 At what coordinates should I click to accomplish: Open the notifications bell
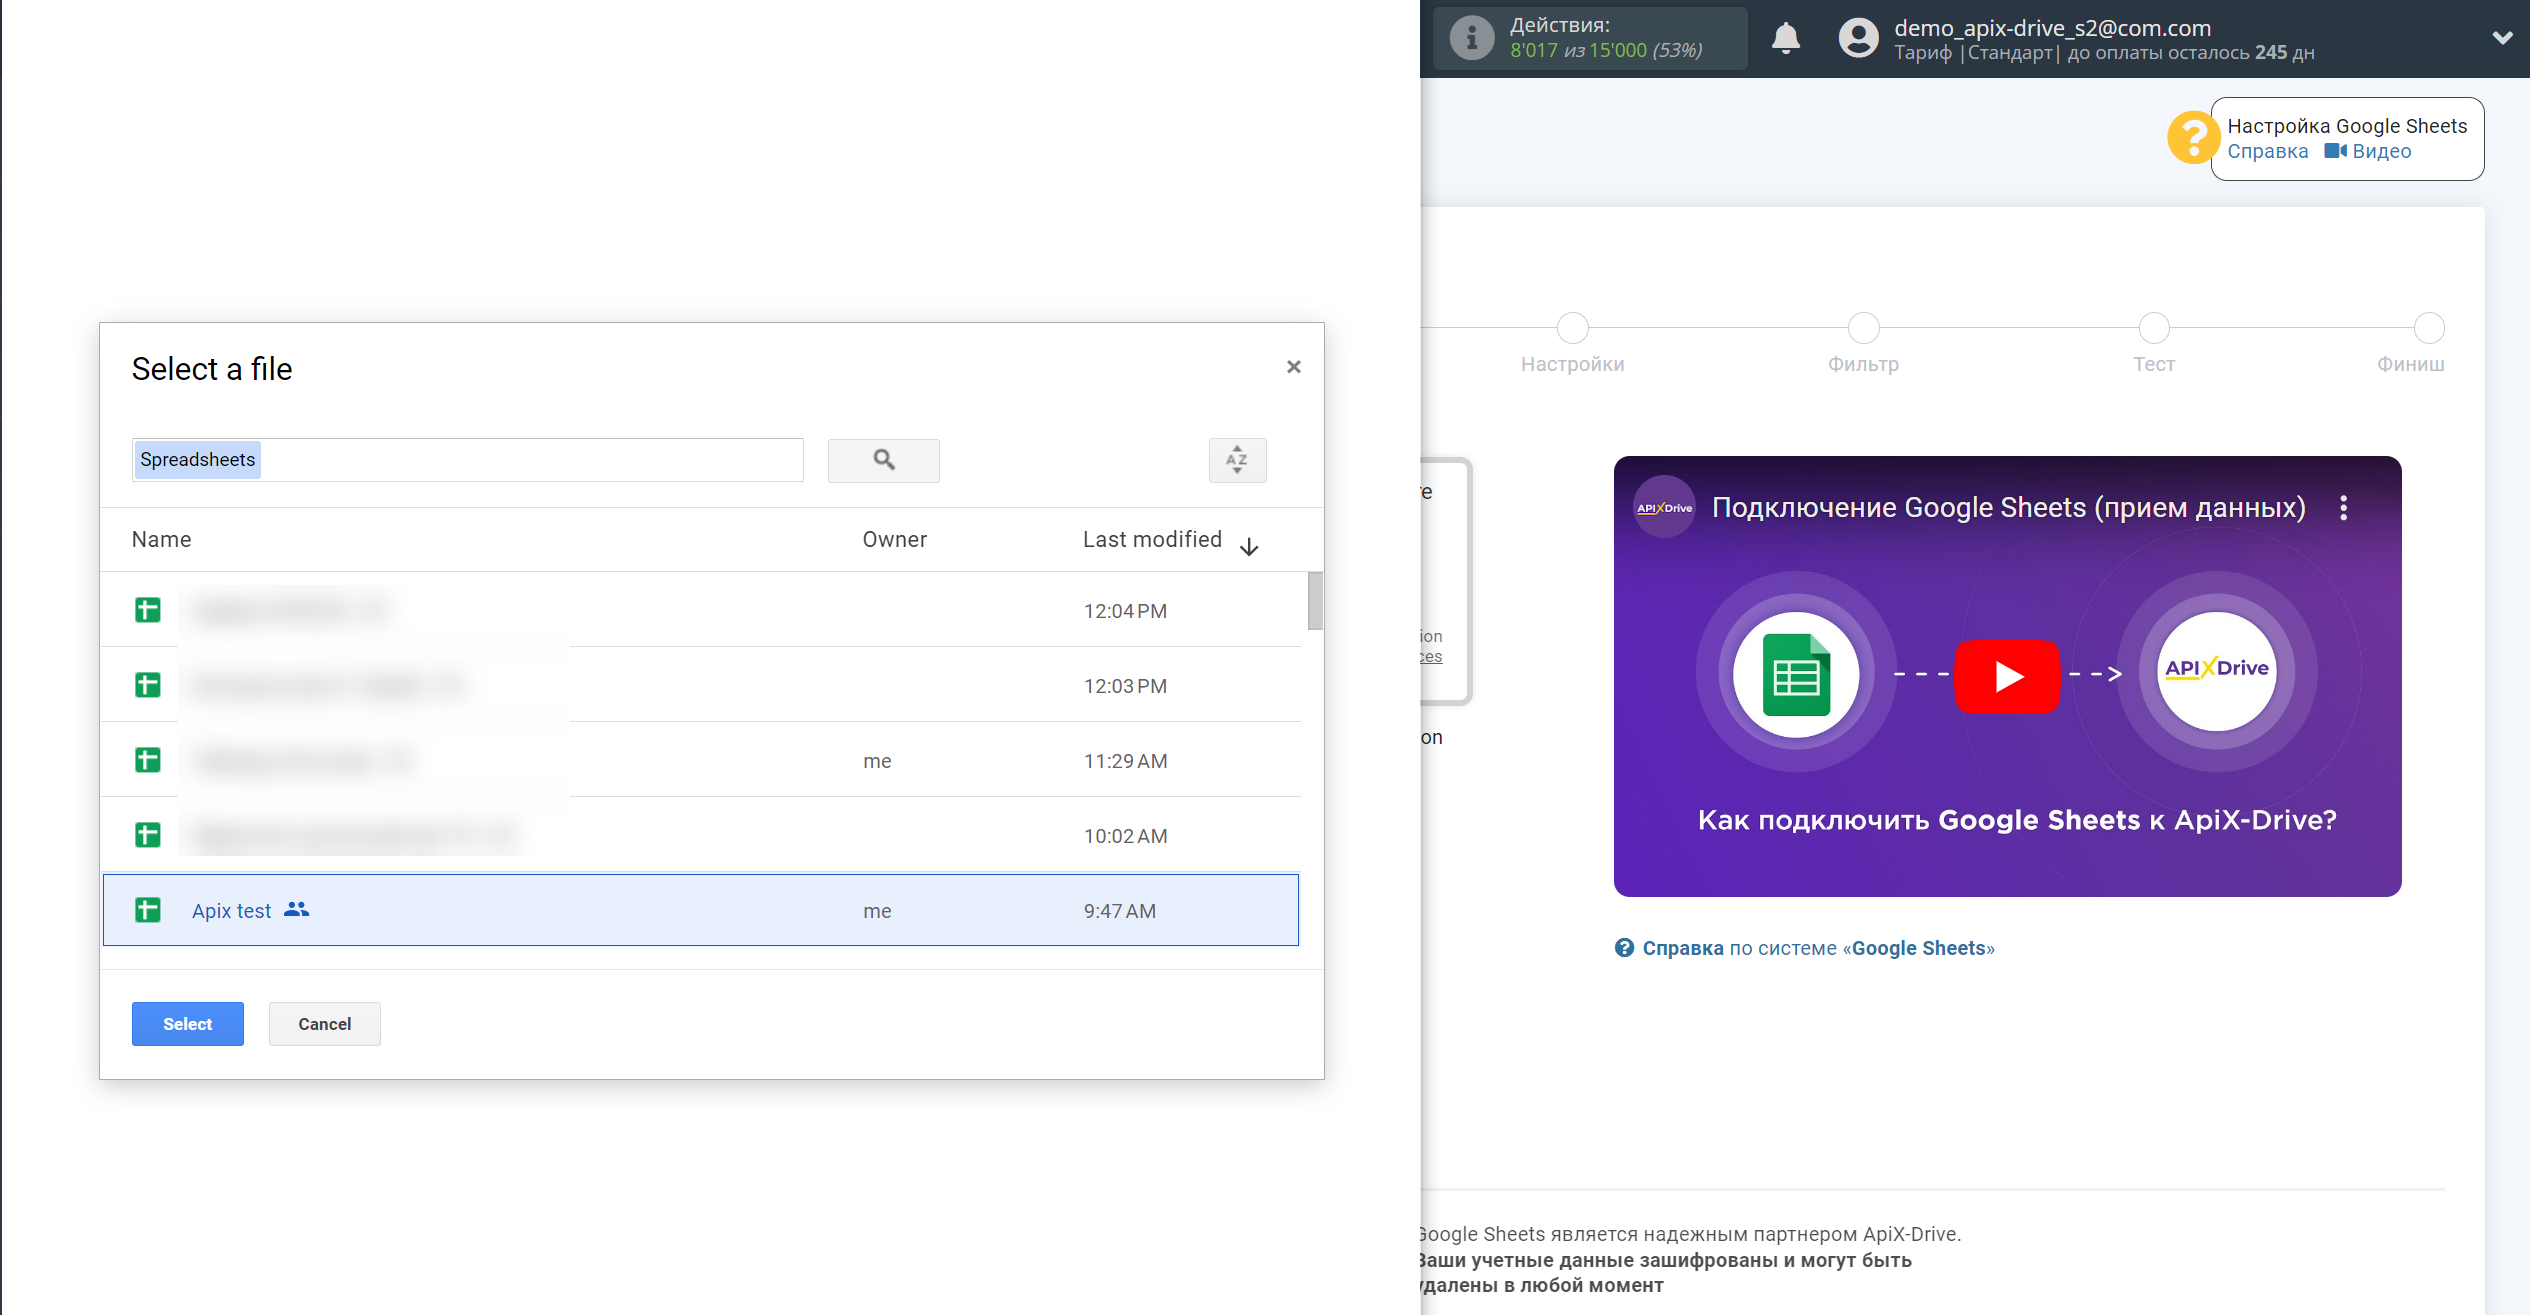[1785, 39]
